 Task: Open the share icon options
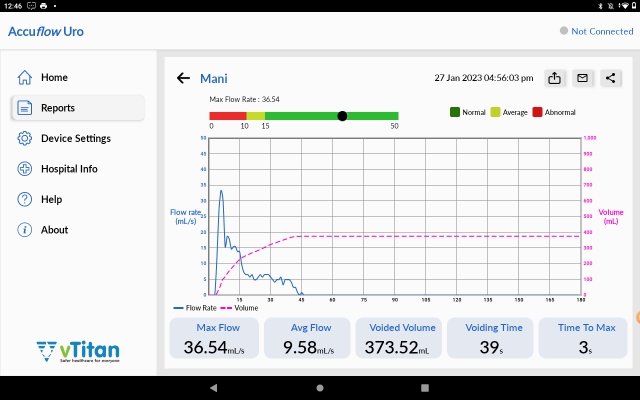611,78
